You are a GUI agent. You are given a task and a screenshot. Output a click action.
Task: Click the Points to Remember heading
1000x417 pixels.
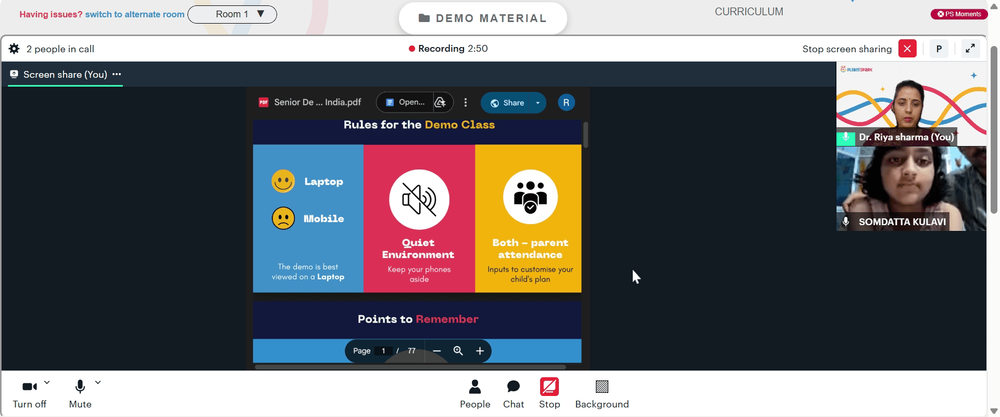[x=418, y=319]
